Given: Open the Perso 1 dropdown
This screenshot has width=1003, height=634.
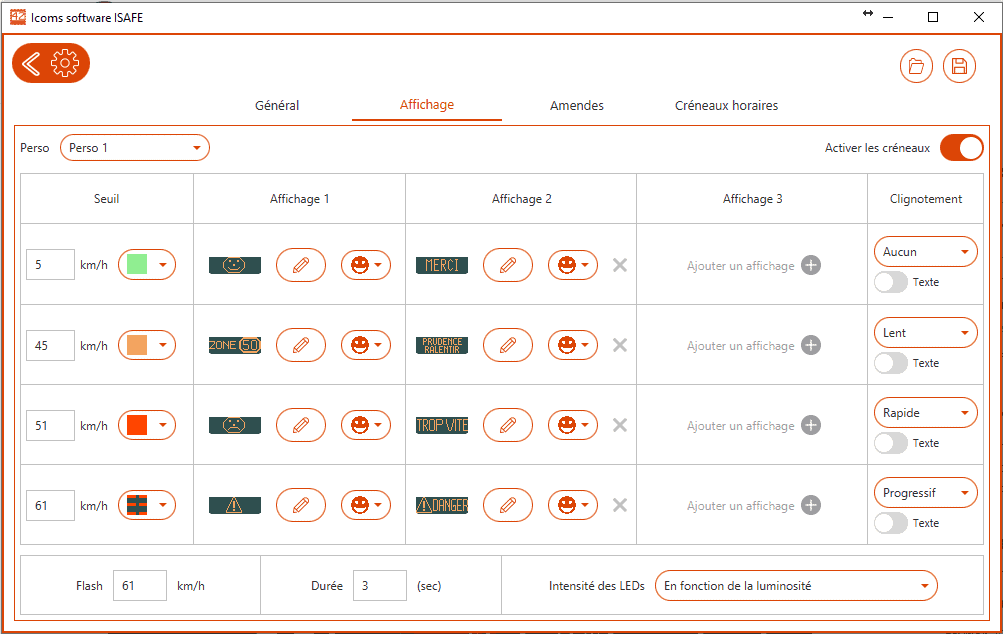Looking at the screenshot, I should click(x=135, y=148).
